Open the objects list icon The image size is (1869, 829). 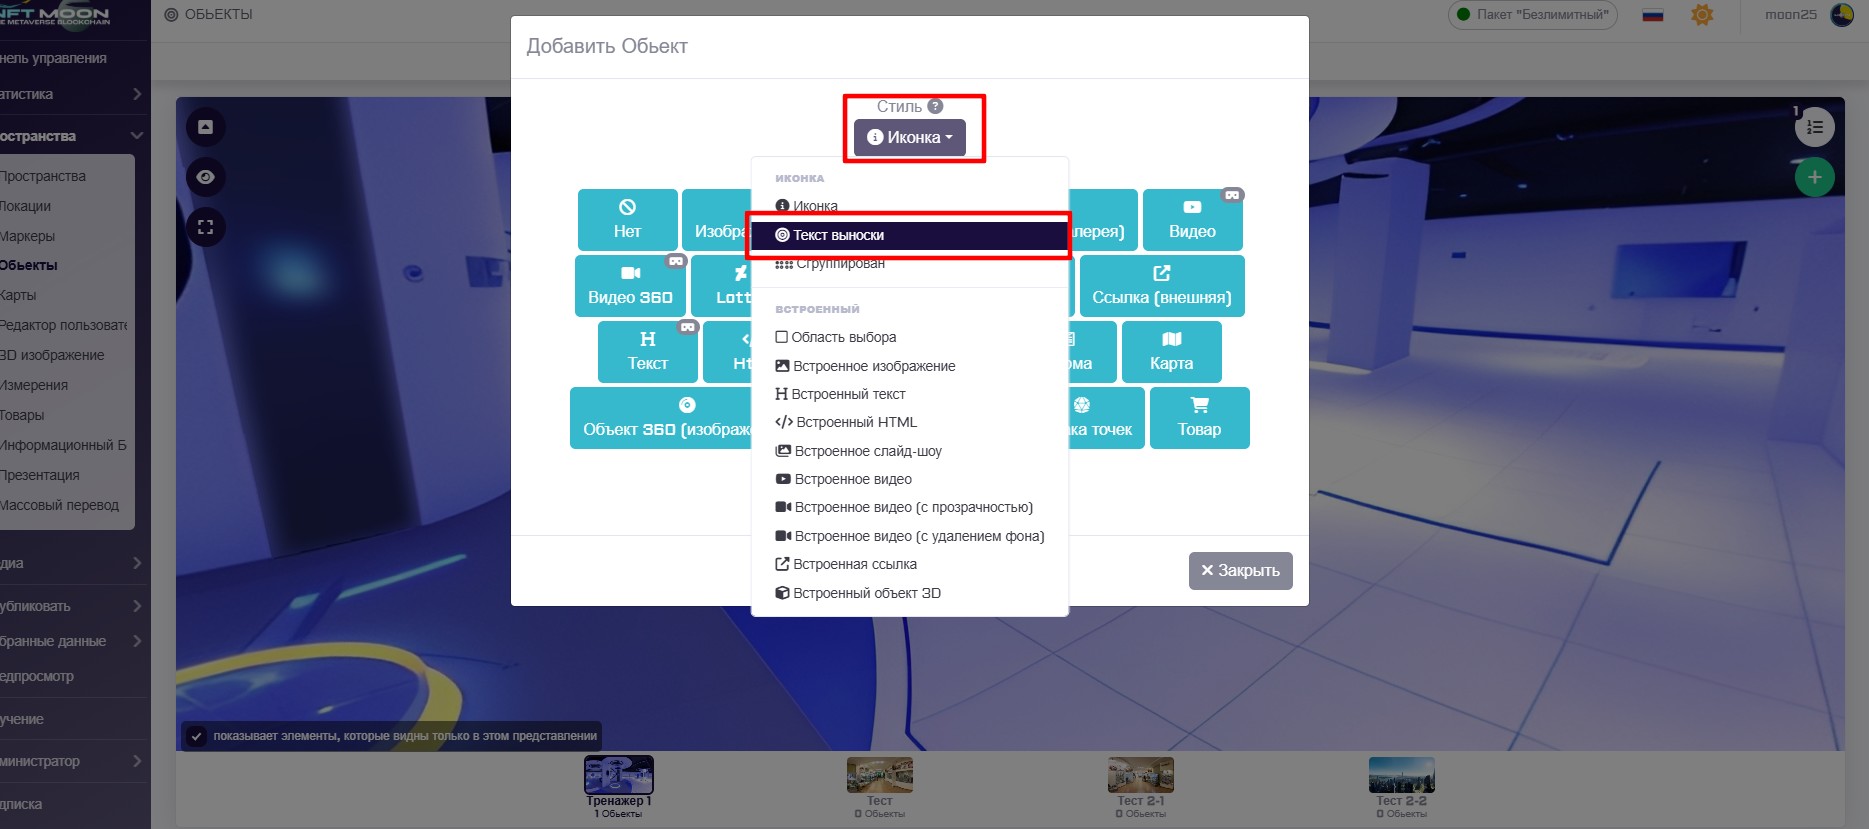[x=1815, y=127]
